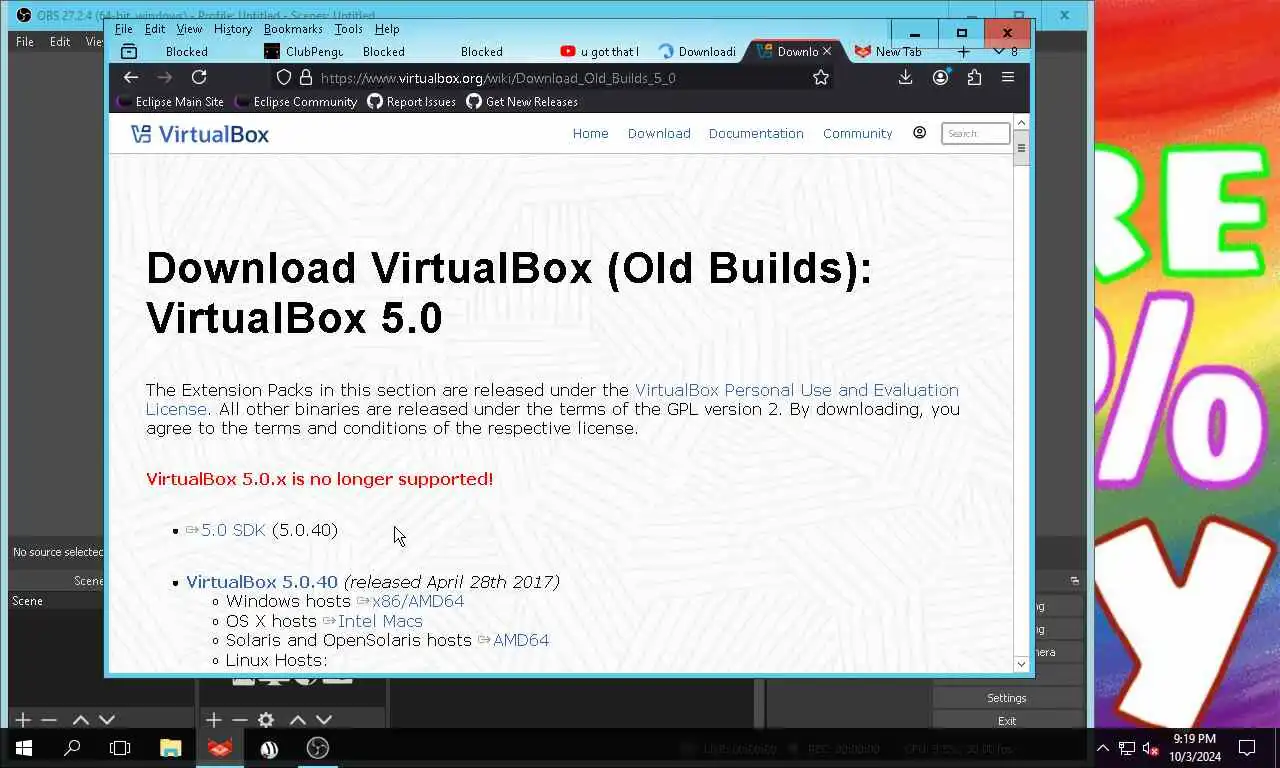Switch to the New Tab tab
The width and height of the screenshot is (1280, 768).
(x=888, y=51)
